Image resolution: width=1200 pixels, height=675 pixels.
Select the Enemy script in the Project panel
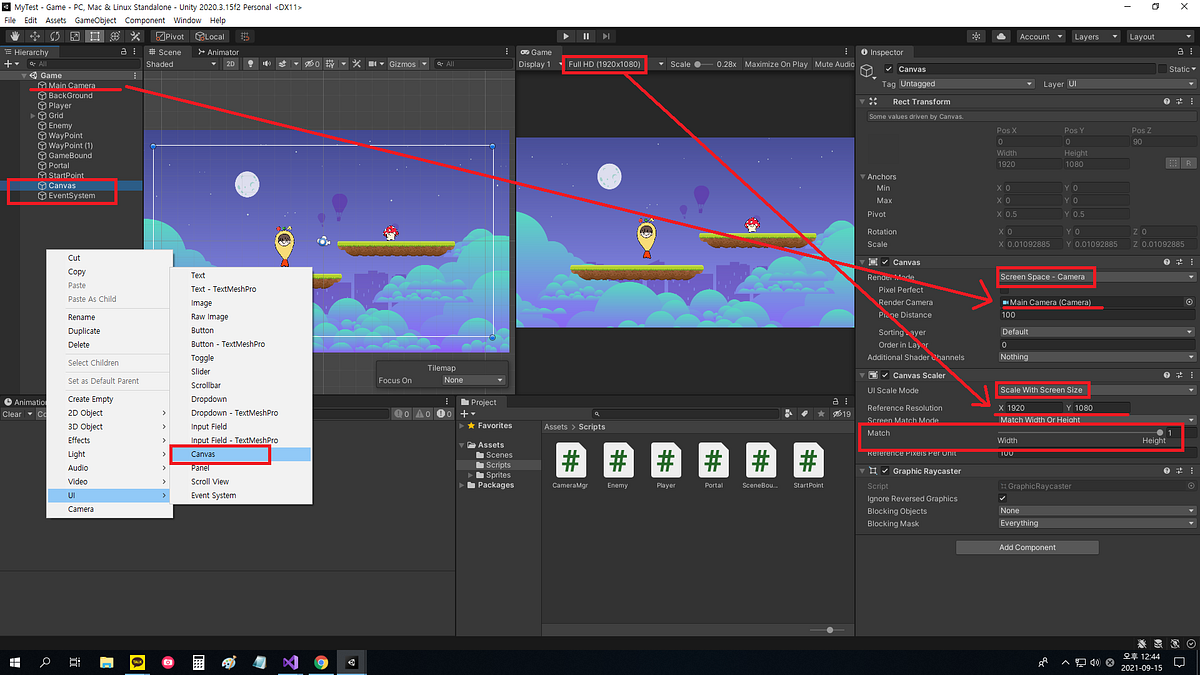coord(618,462)
